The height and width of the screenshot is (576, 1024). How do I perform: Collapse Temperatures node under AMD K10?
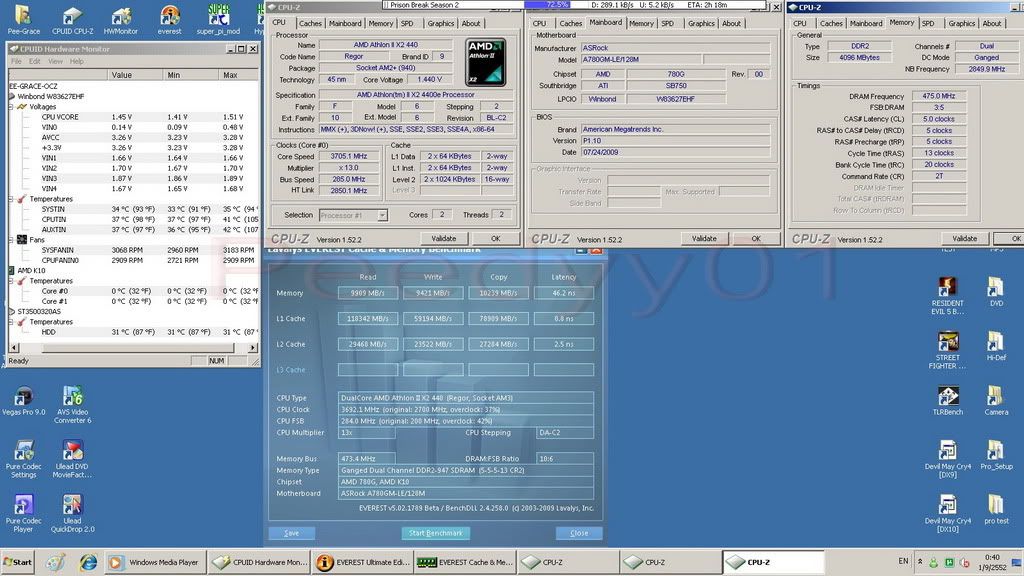pos(11,281)
